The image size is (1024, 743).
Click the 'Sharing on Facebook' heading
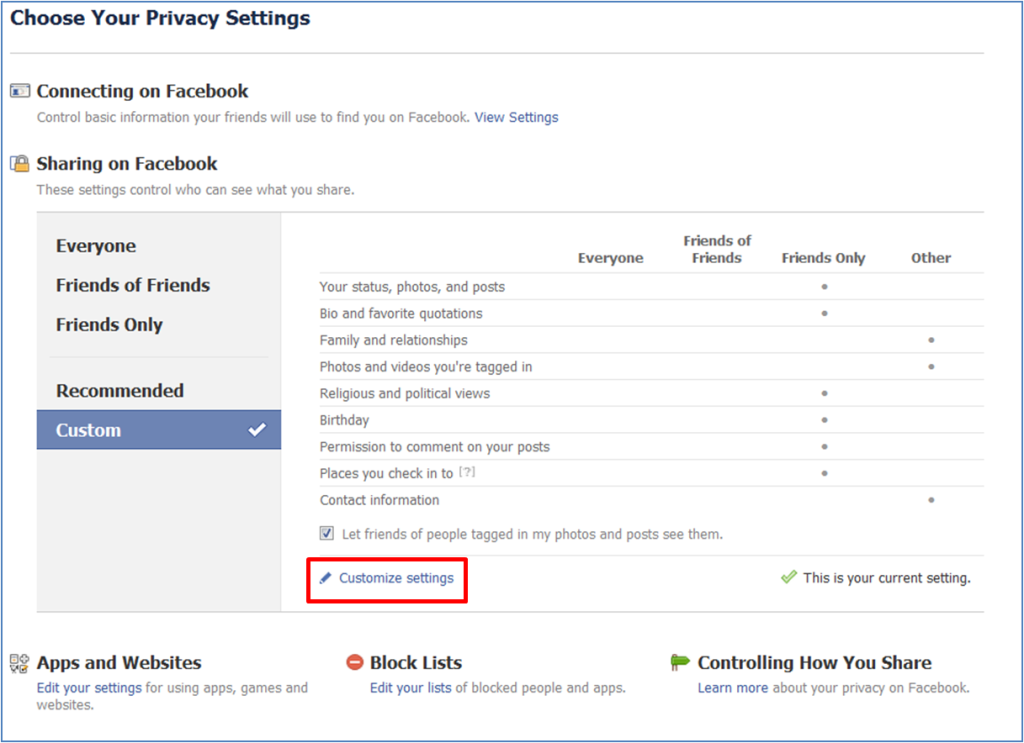(x=127, y=164)
